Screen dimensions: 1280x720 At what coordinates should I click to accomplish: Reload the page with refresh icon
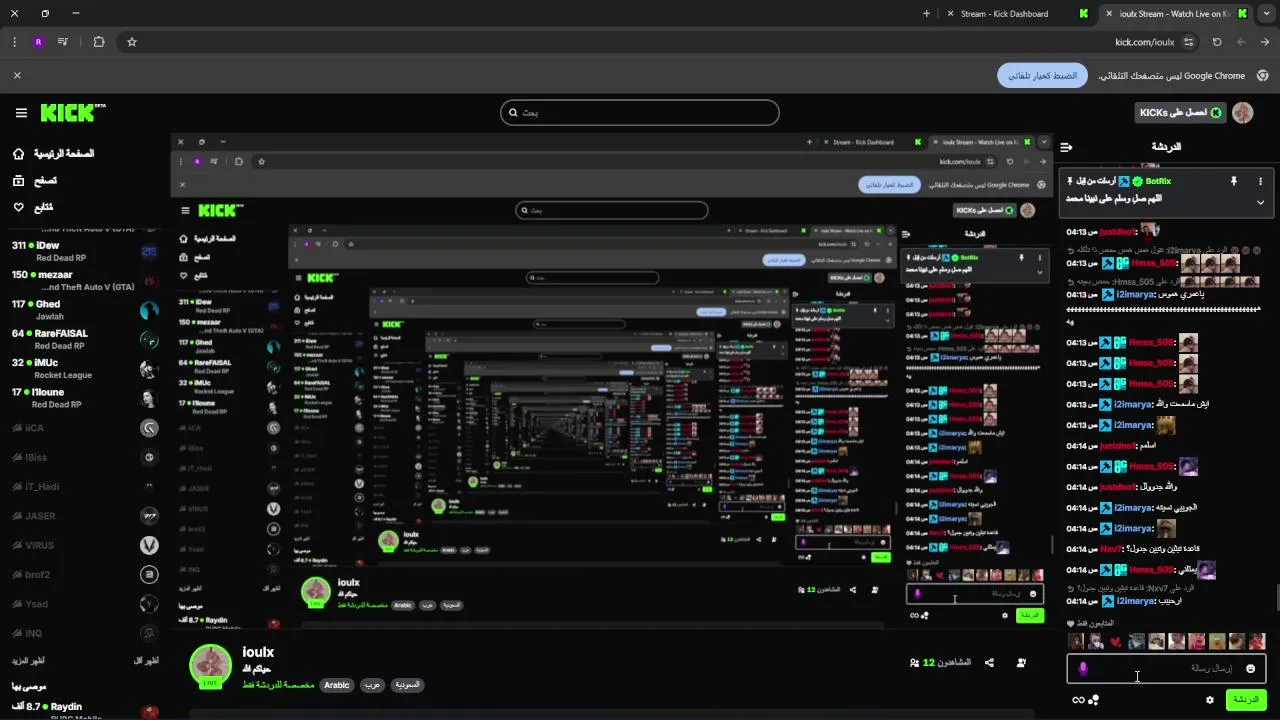1217,42
